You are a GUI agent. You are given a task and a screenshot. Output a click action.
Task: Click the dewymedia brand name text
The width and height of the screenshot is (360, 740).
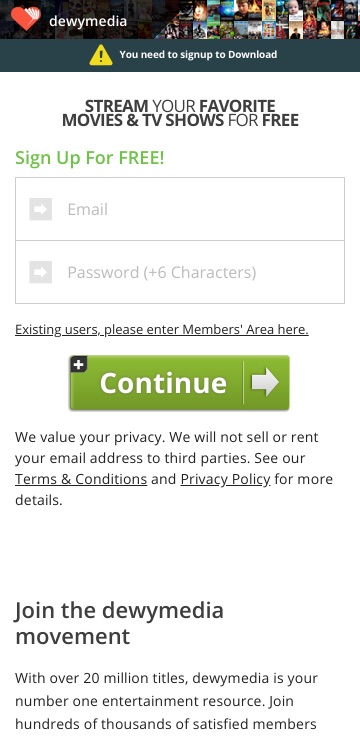click(88, 21)
